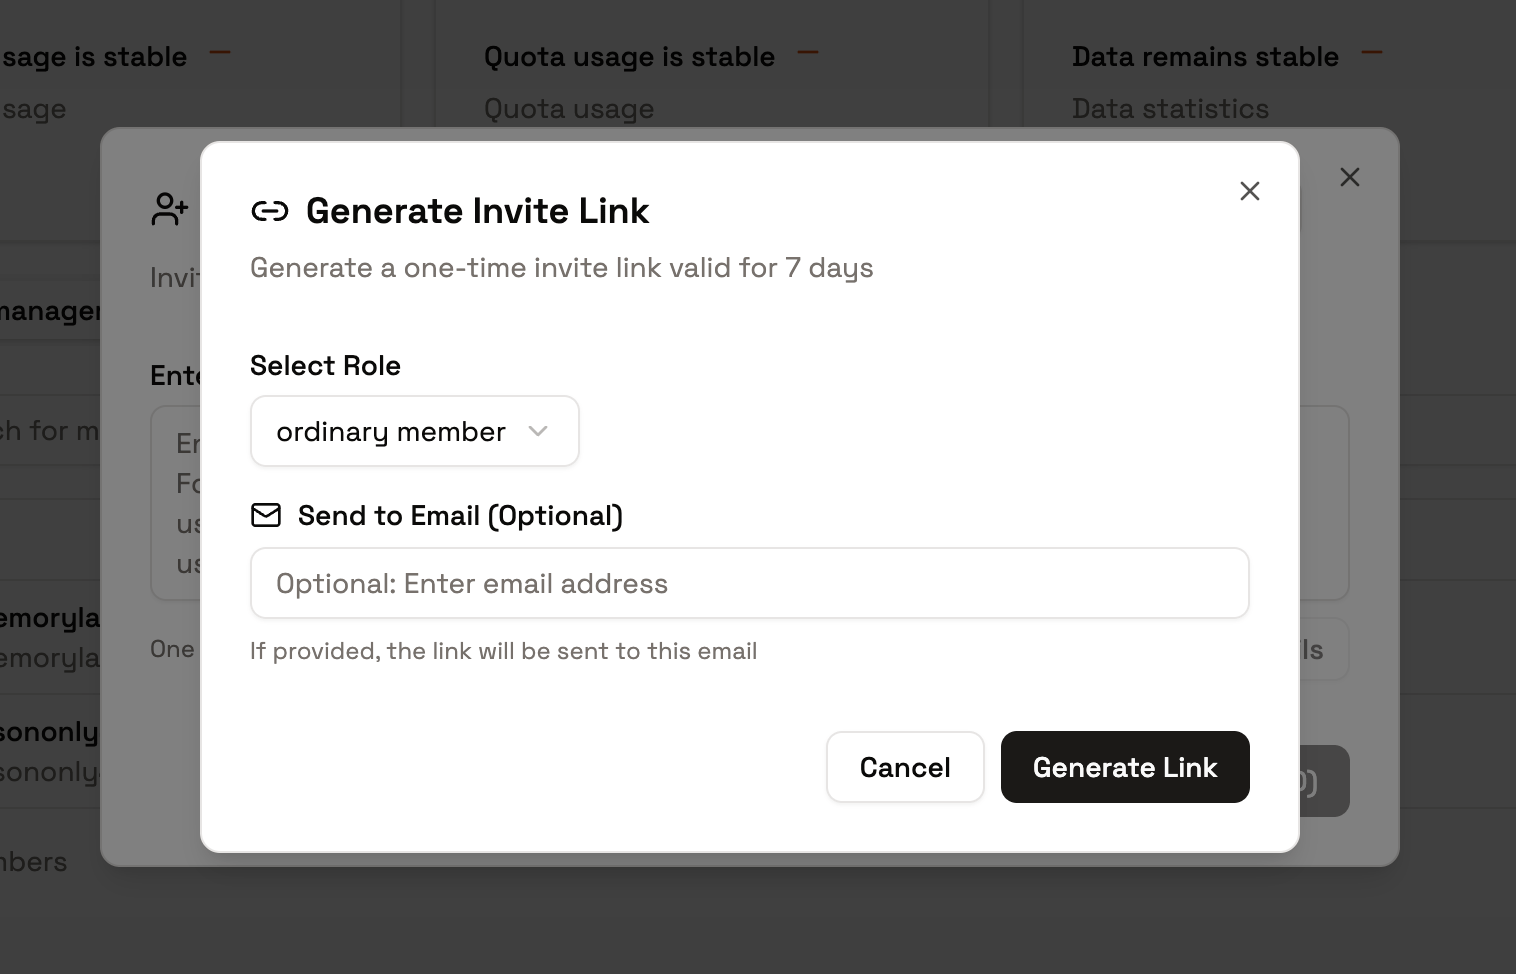Click the add-user icon in the background dialog

[x=170, y=209]
